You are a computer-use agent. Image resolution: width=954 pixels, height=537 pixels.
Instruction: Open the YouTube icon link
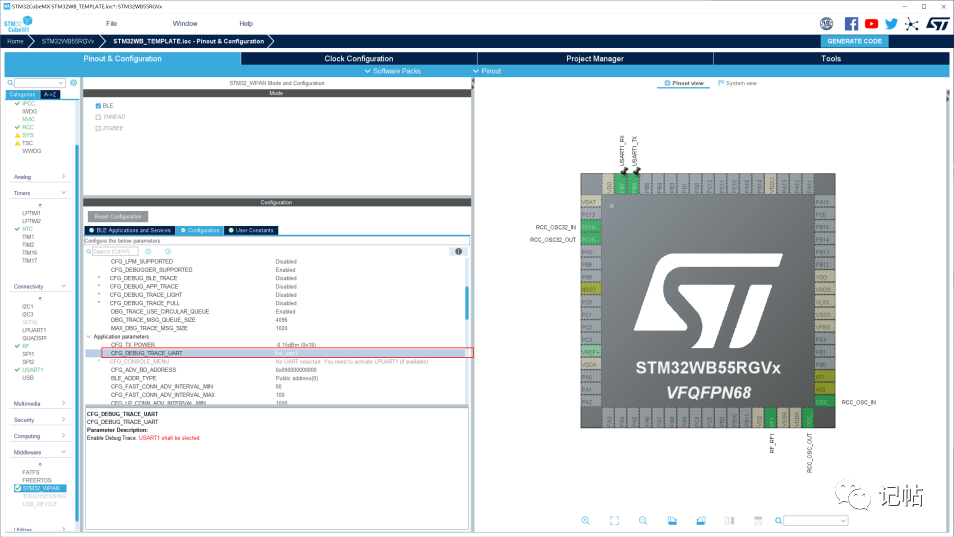[871, 24]
